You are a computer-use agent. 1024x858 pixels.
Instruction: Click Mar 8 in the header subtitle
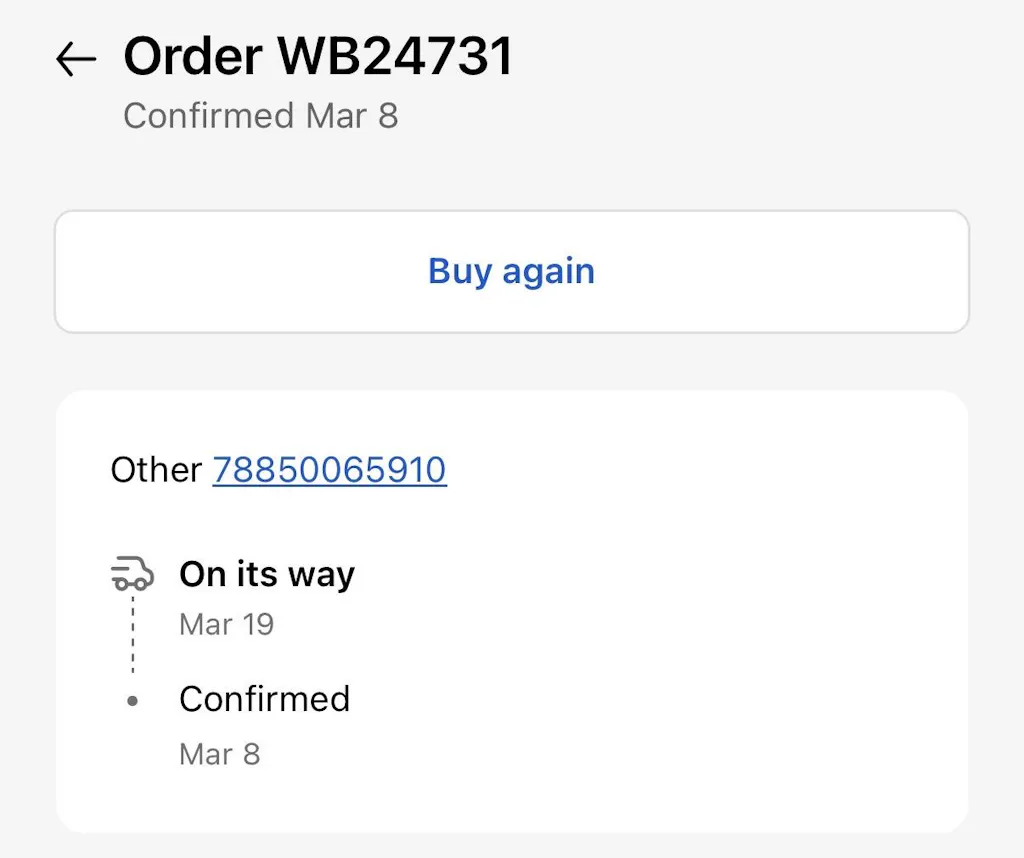click(351, 116)
